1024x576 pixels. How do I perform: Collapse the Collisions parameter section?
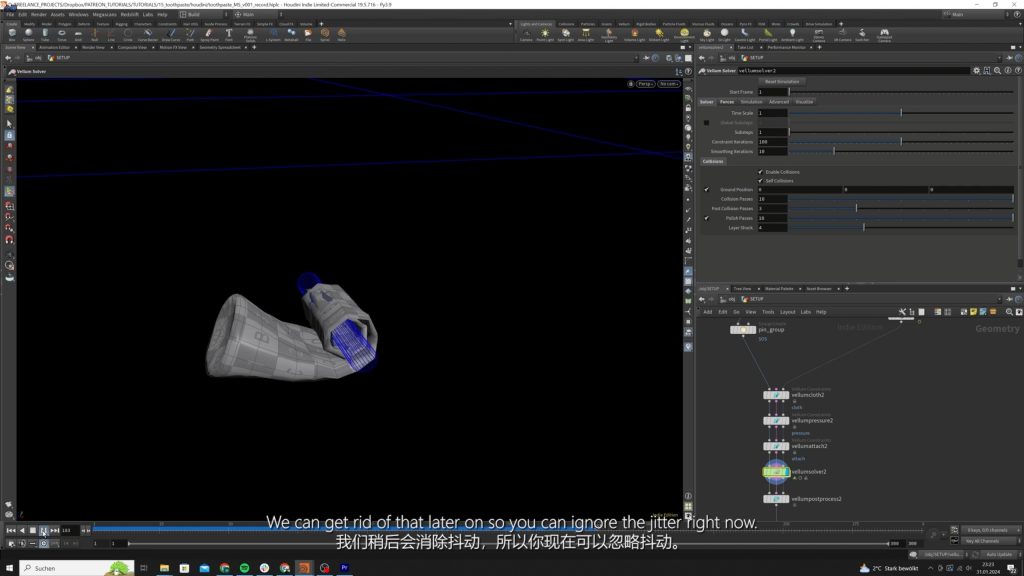[713, 161]
